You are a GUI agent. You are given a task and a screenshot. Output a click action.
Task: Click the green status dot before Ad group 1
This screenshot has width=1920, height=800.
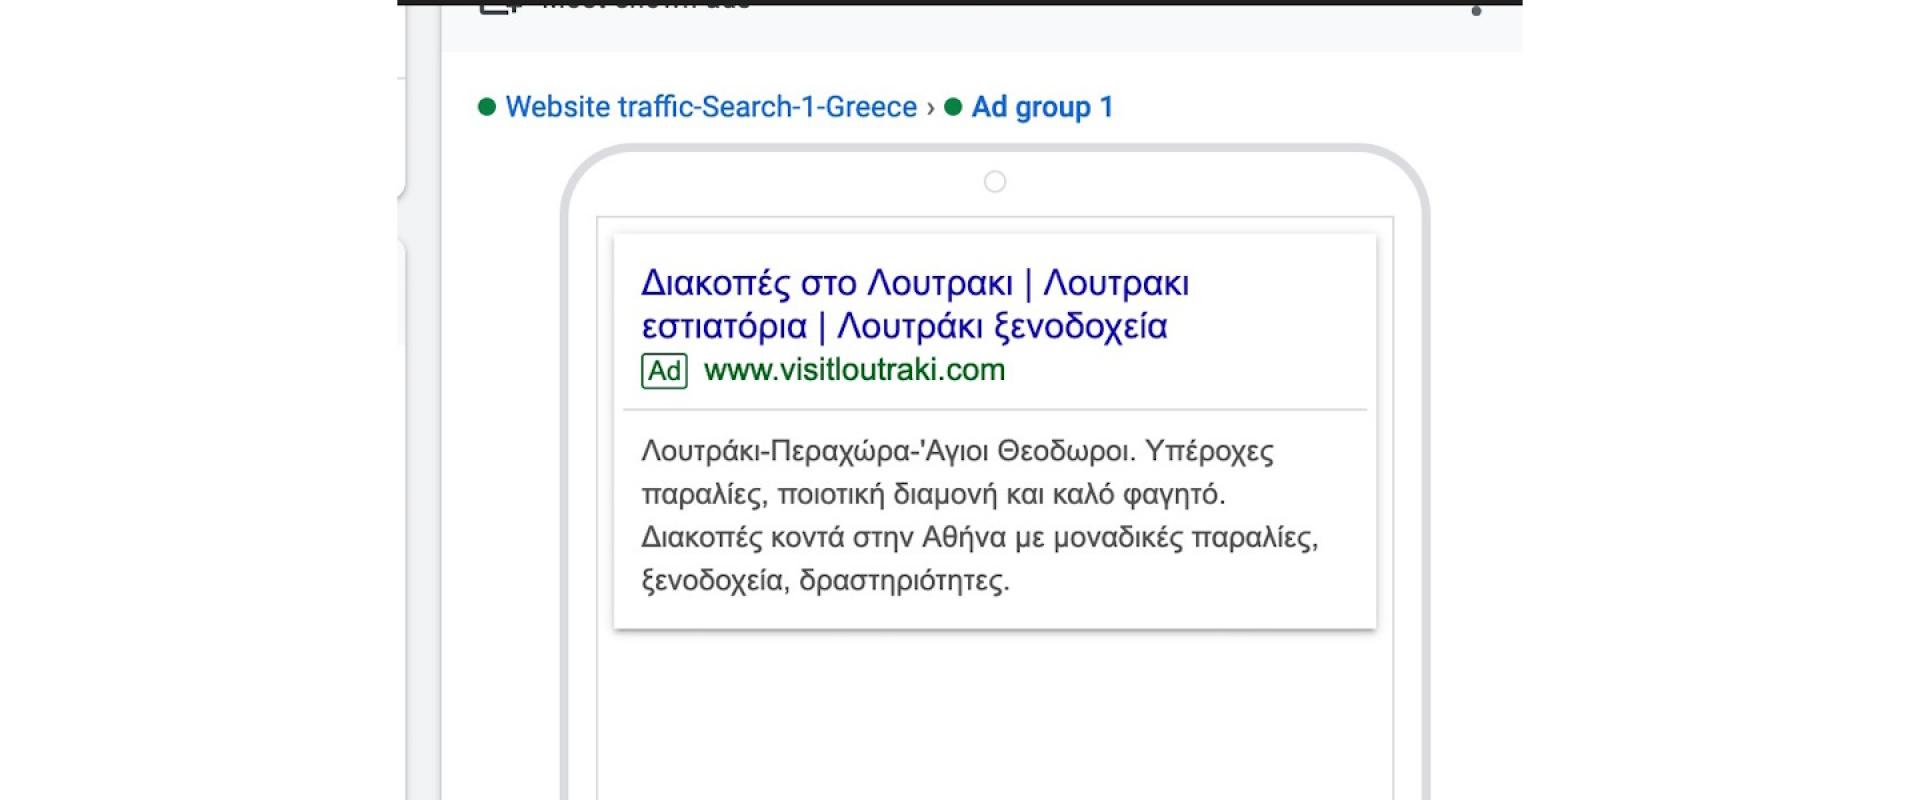click(x=953, y=107)
